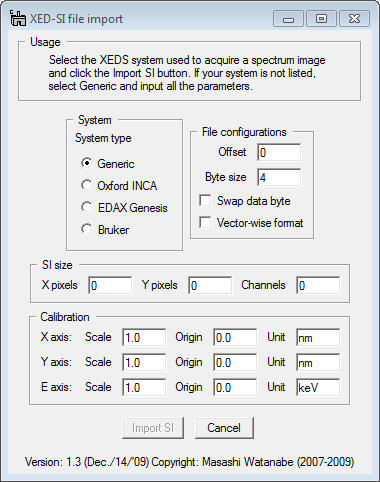The width and height of the screenshot is (380, 482).
Task: Minimize the XED-SI file import window
Action: 288,19
